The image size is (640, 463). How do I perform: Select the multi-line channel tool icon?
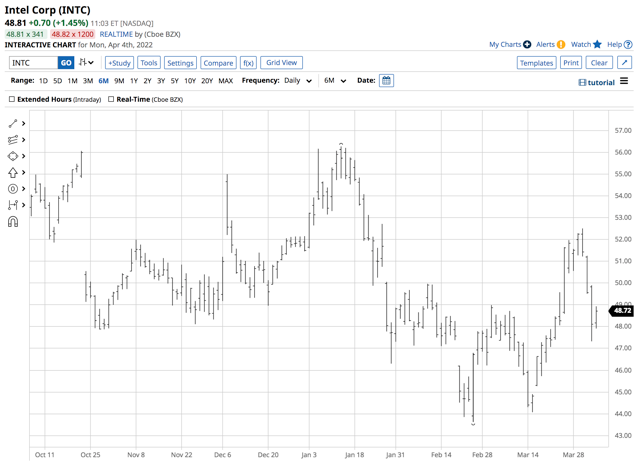click(13, 140)
